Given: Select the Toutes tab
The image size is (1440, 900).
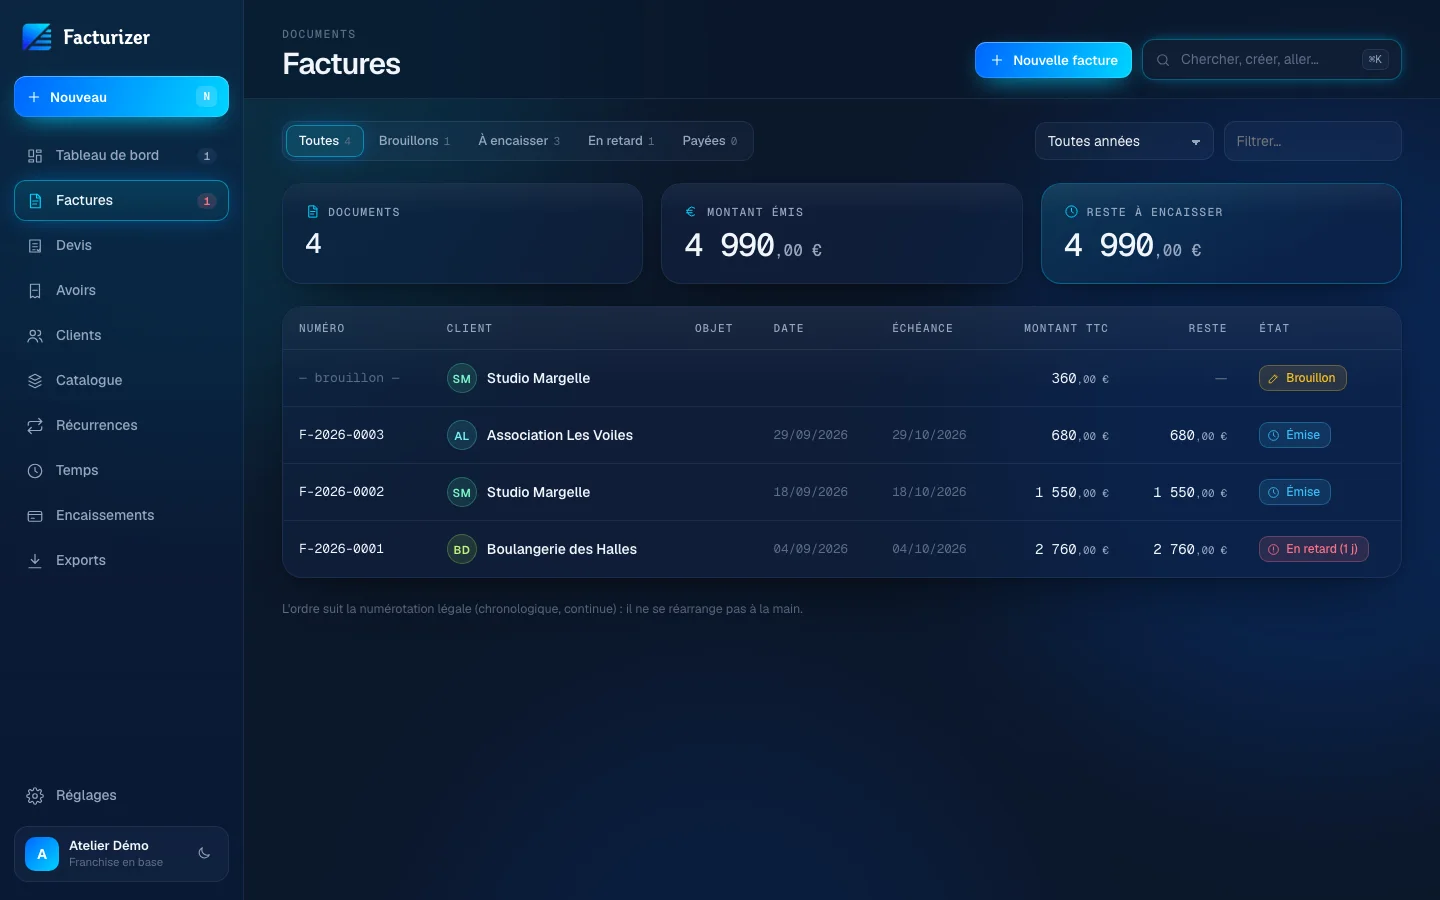Looking at the screenshot, I should pyautogui.click(x=325, y=141).
